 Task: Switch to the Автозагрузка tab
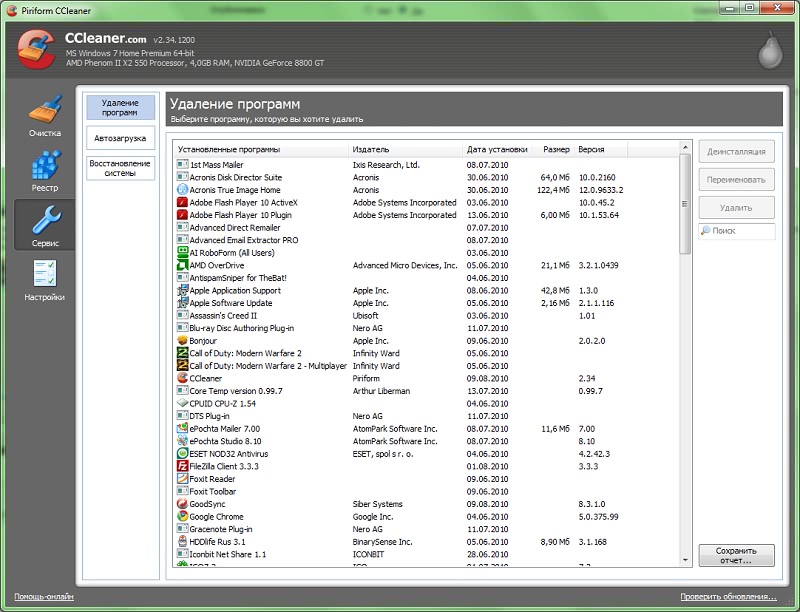(120, 138)
